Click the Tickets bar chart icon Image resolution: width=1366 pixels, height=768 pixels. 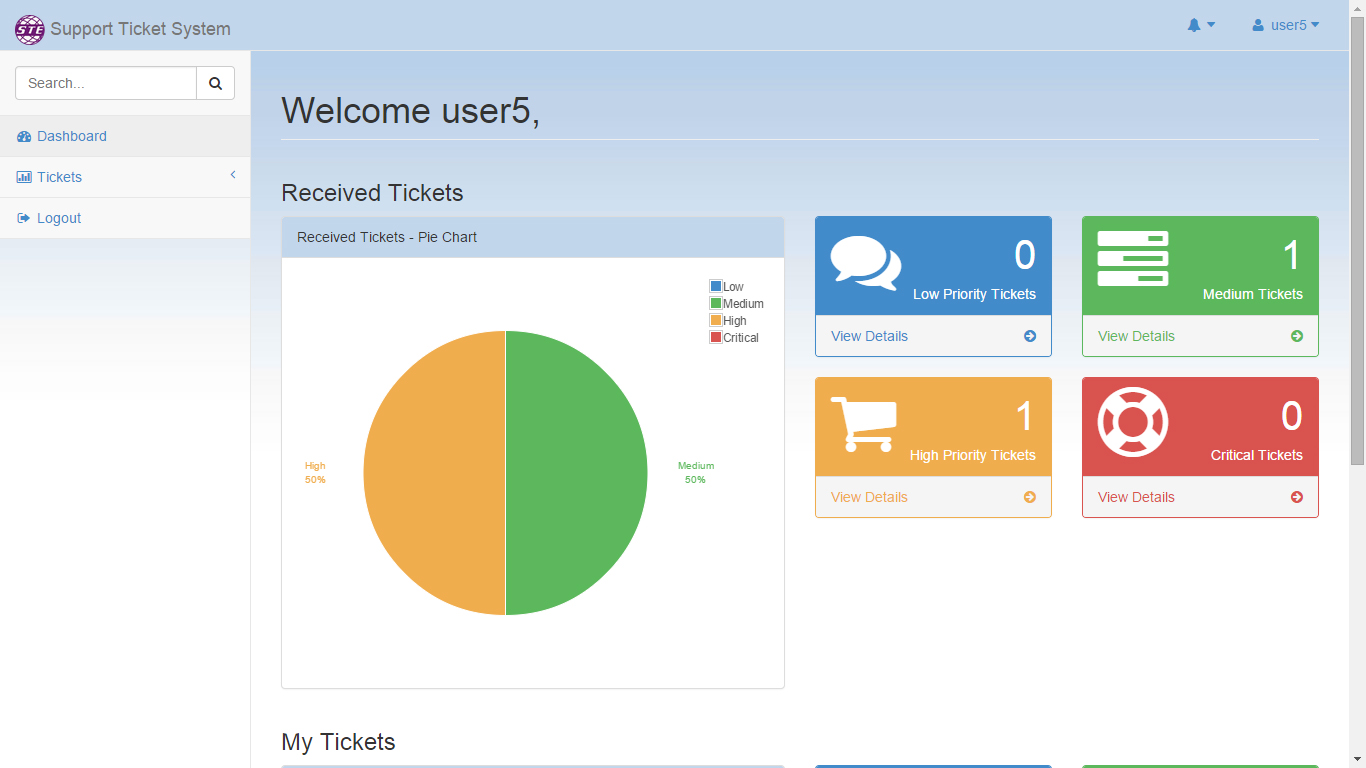[x=24, y=177]
